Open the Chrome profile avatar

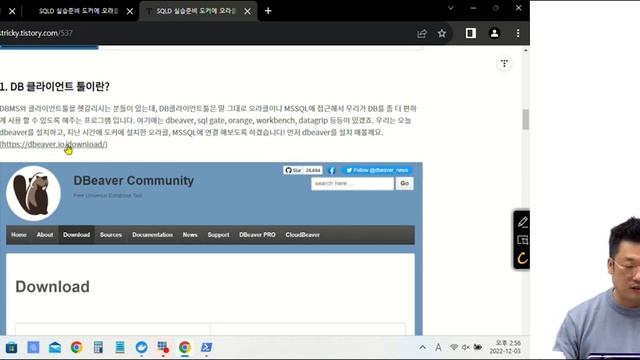pos(494,33)
